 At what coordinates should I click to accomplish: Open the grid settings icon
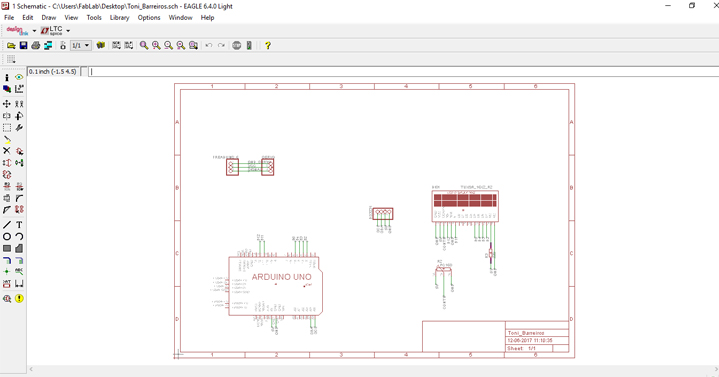tap(11, 59)
